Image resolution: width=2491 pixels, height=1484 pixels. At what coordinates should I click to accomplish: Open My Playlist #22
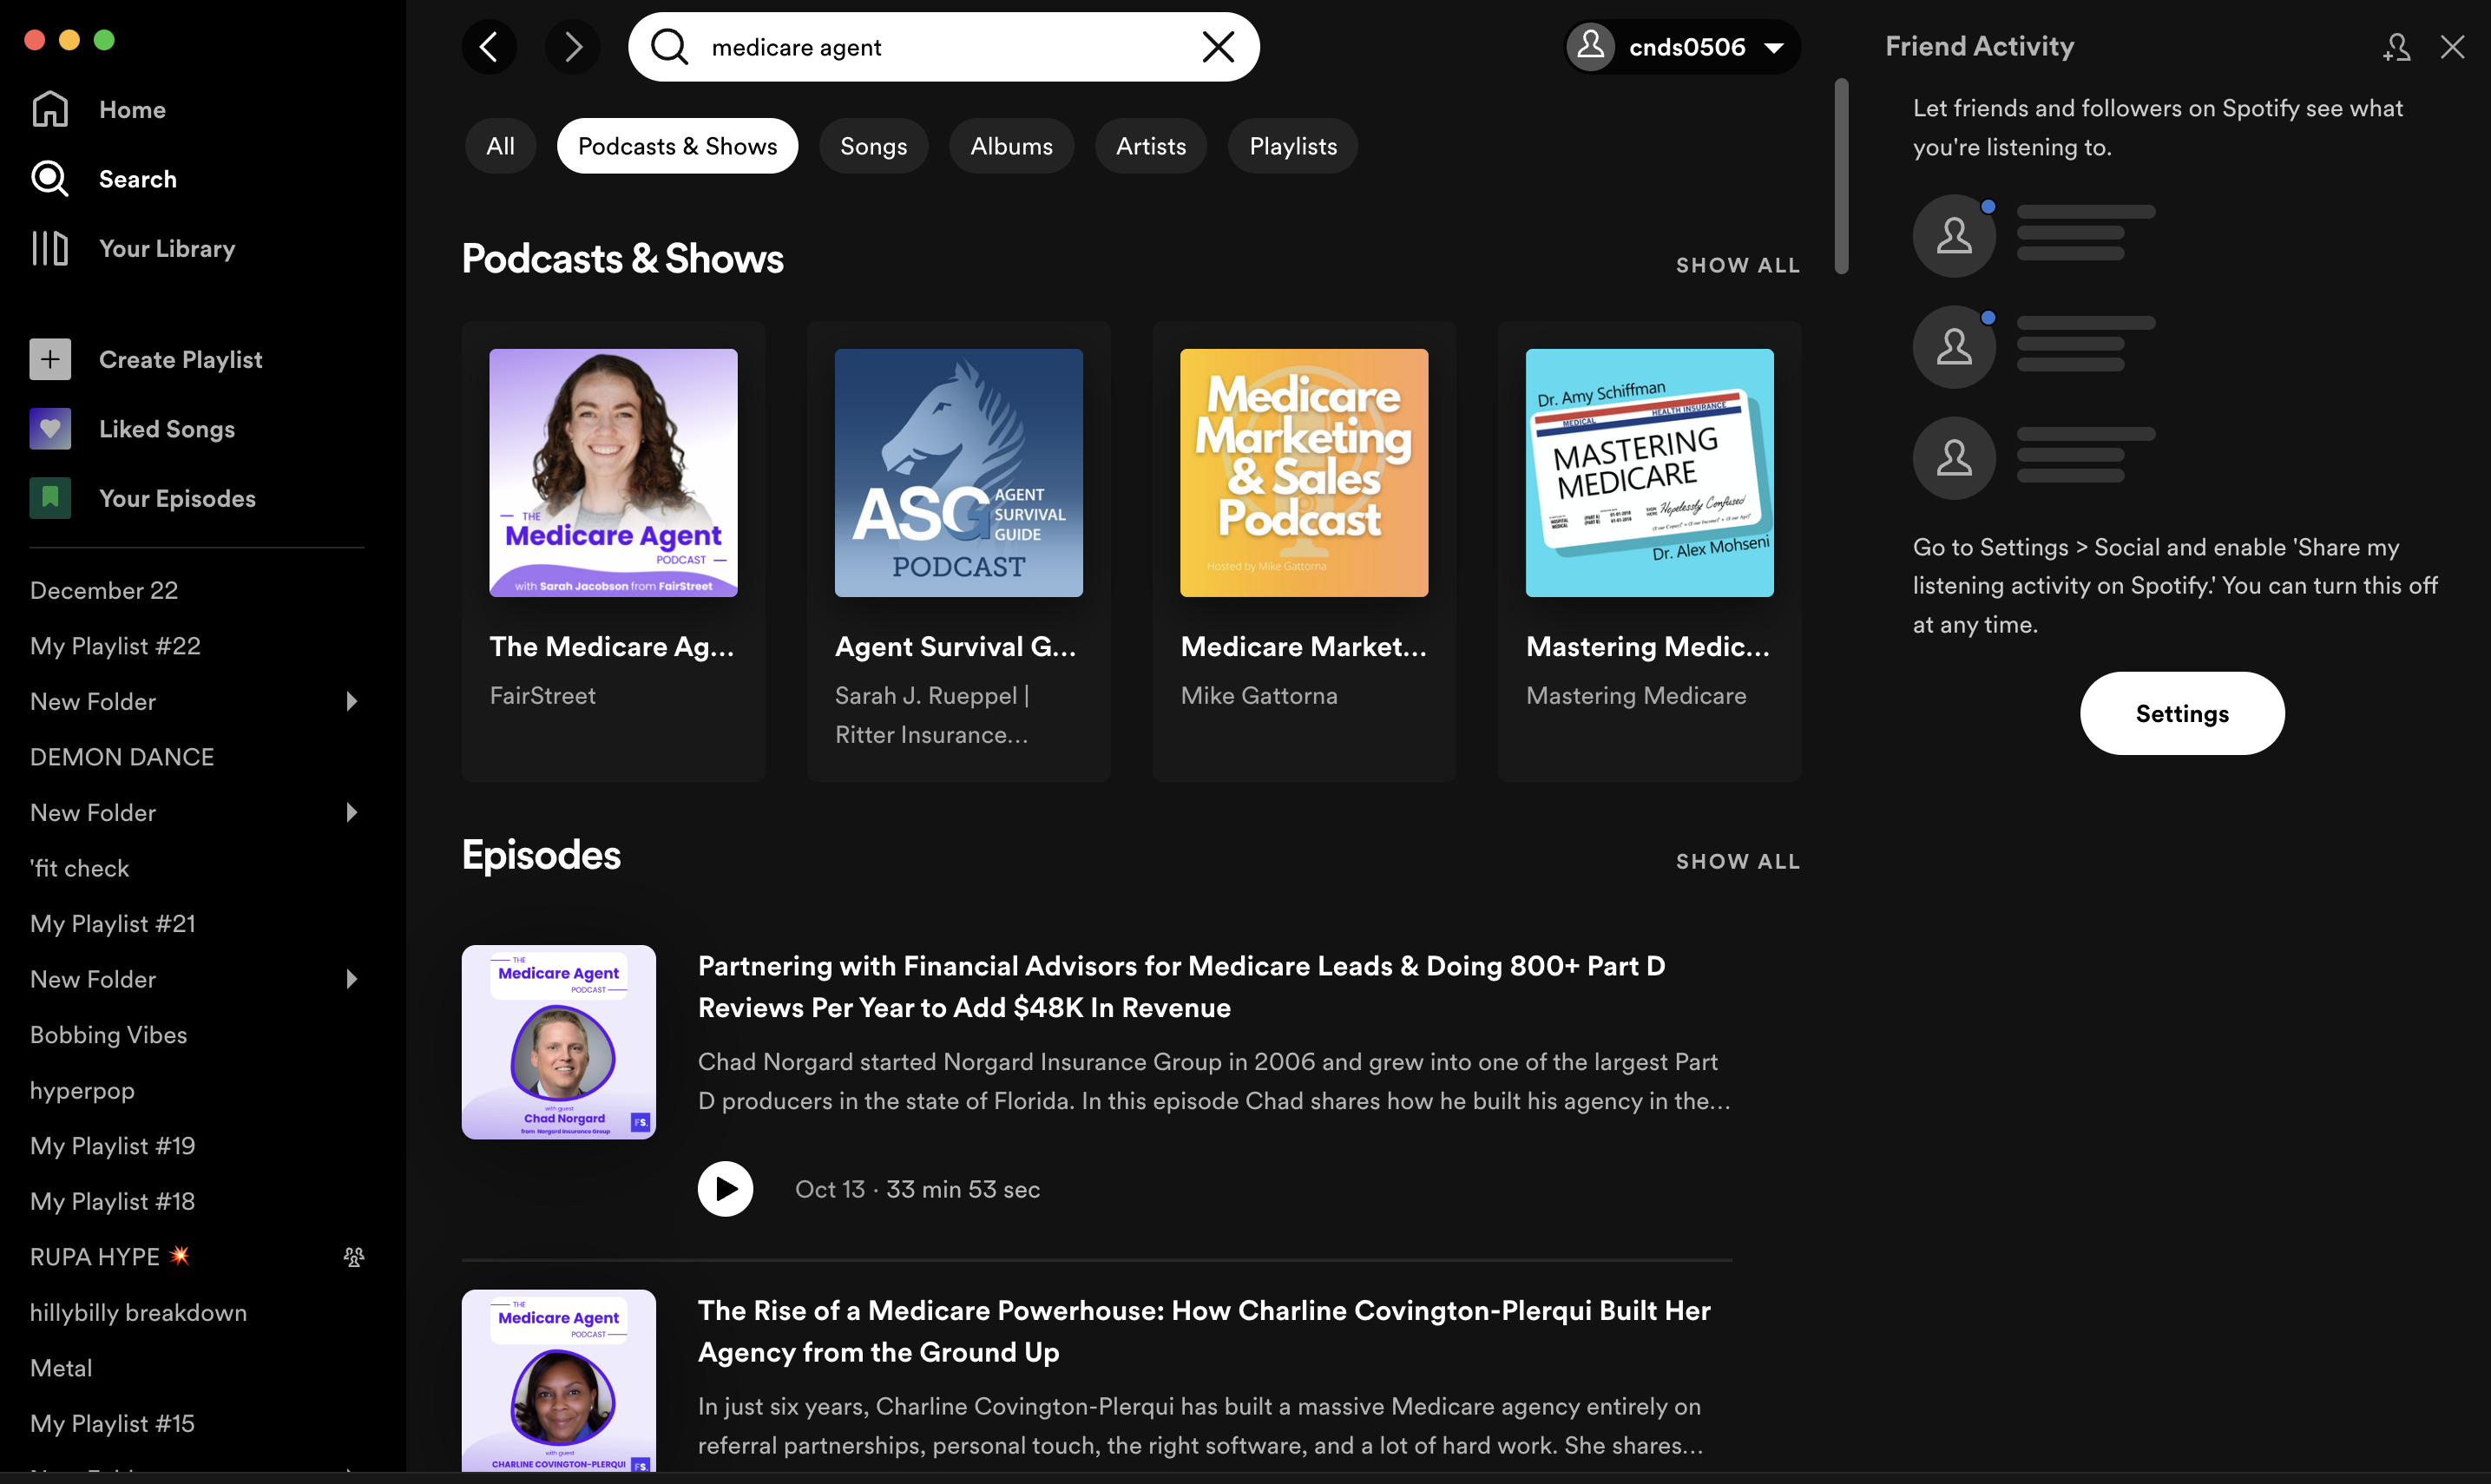115,646
